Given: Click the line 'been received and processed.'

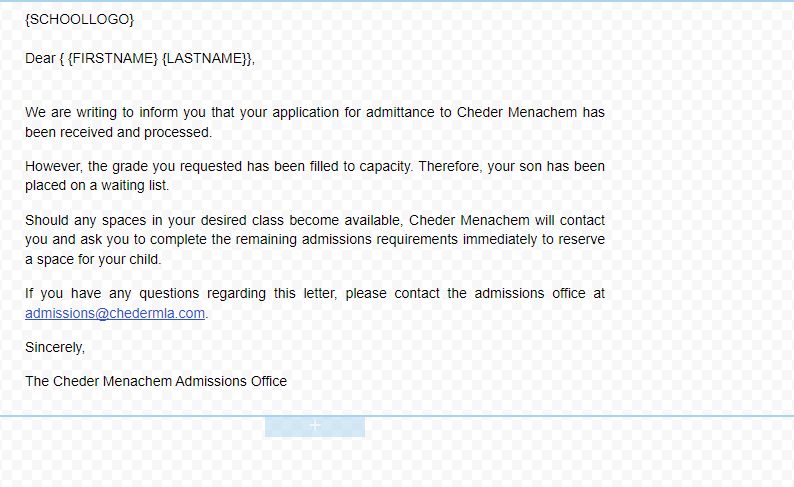Looking at the screenshot, I should coord(118,132).
